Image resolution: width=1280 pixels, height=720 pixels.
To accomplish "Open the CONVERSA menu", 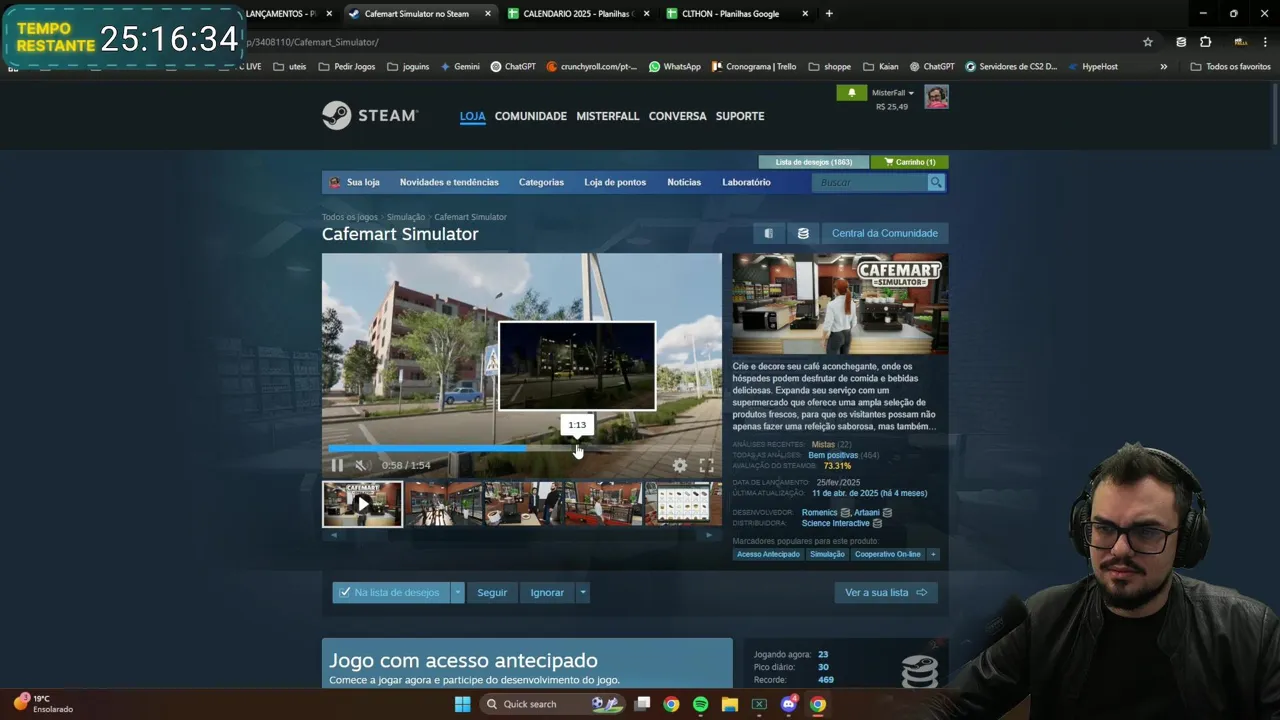I will pyautogui.click(x=677, y=116).
